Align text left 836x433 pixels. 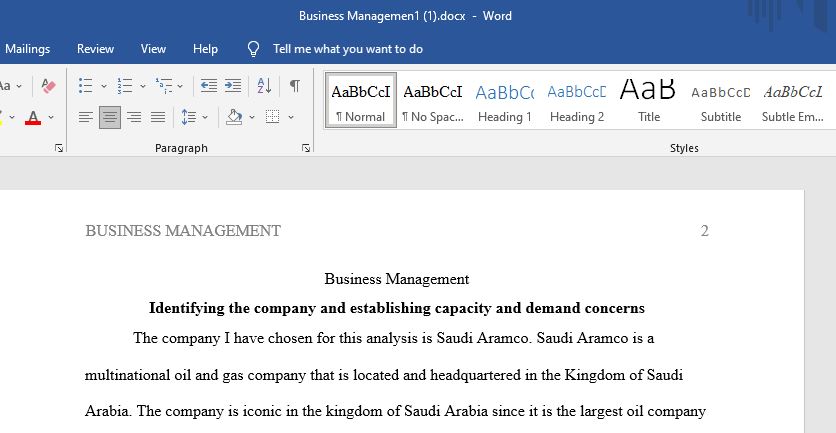[x=86, y=117]
